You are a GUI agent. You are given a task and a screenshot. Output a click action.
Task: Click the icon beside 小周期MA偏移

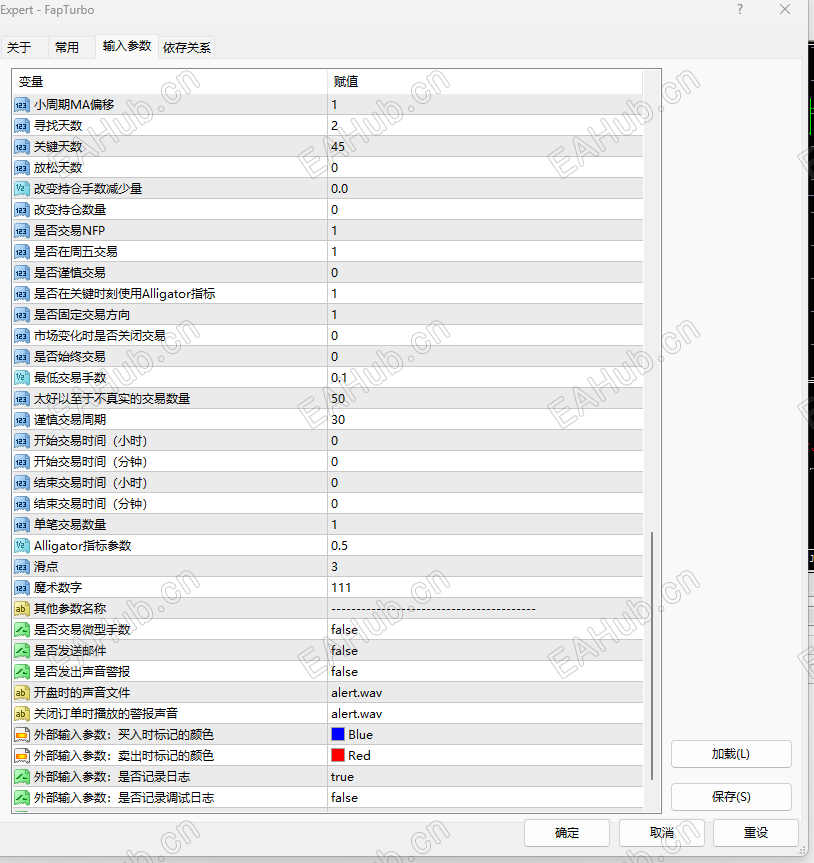(21, 105)
